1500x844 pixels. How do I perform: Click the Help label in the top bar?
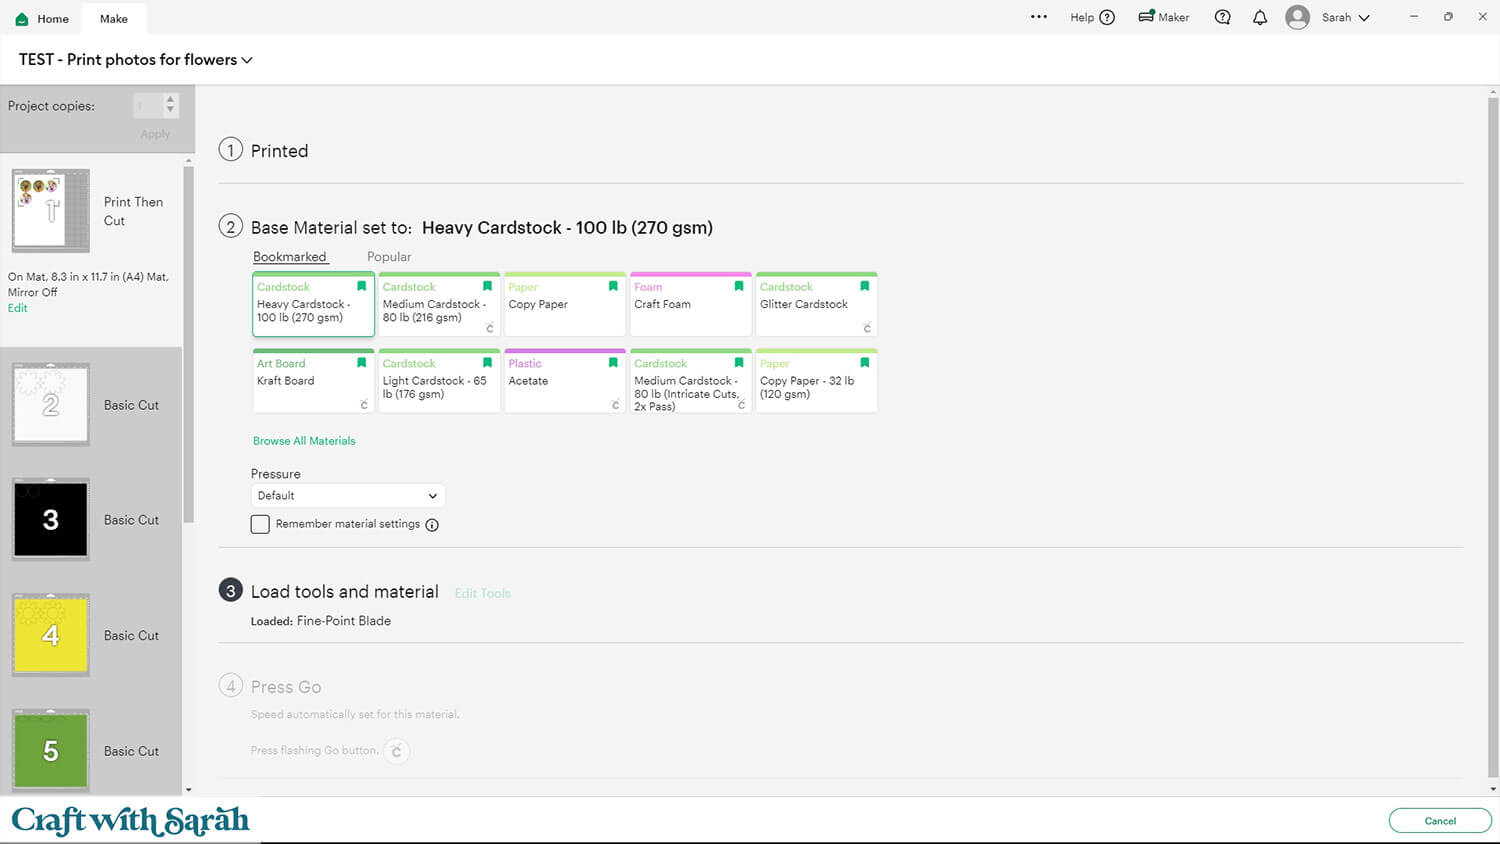tap(1082, 17)
